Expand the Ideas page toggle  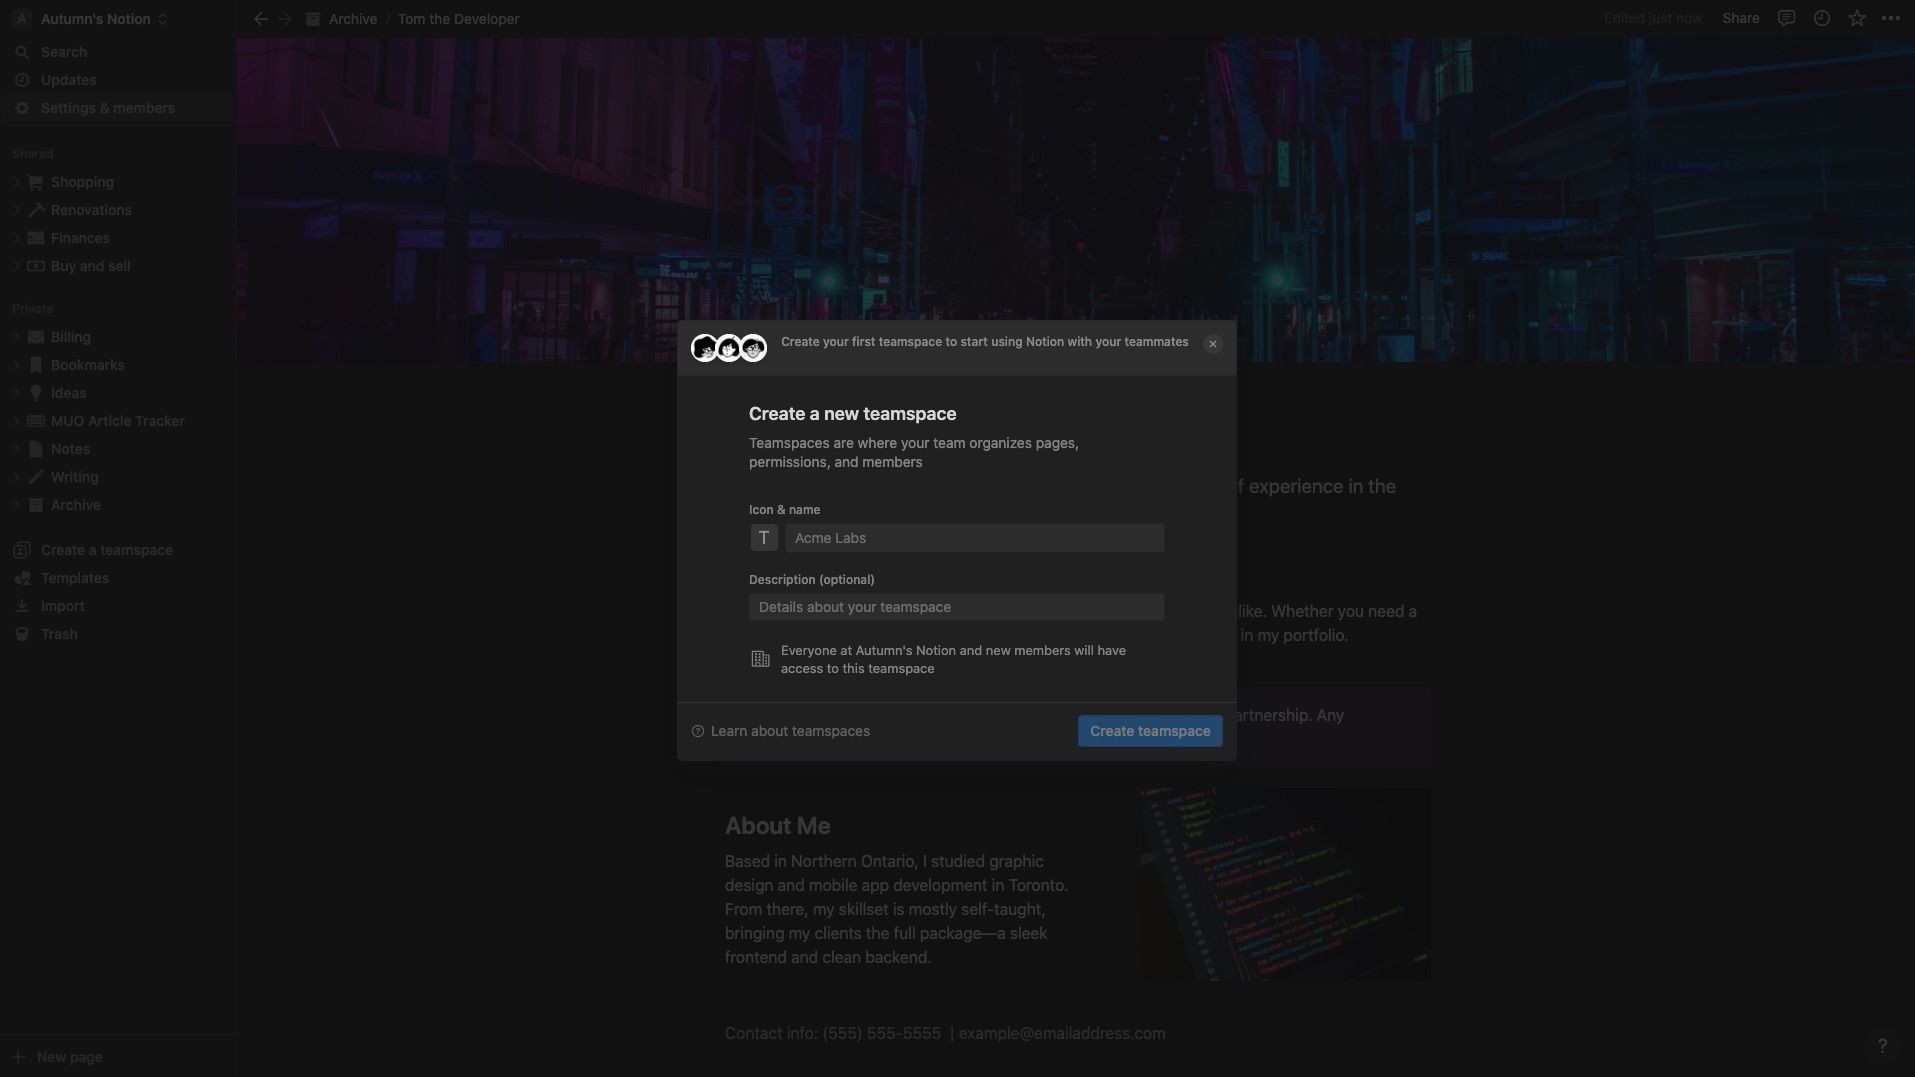tap(16, 393)
